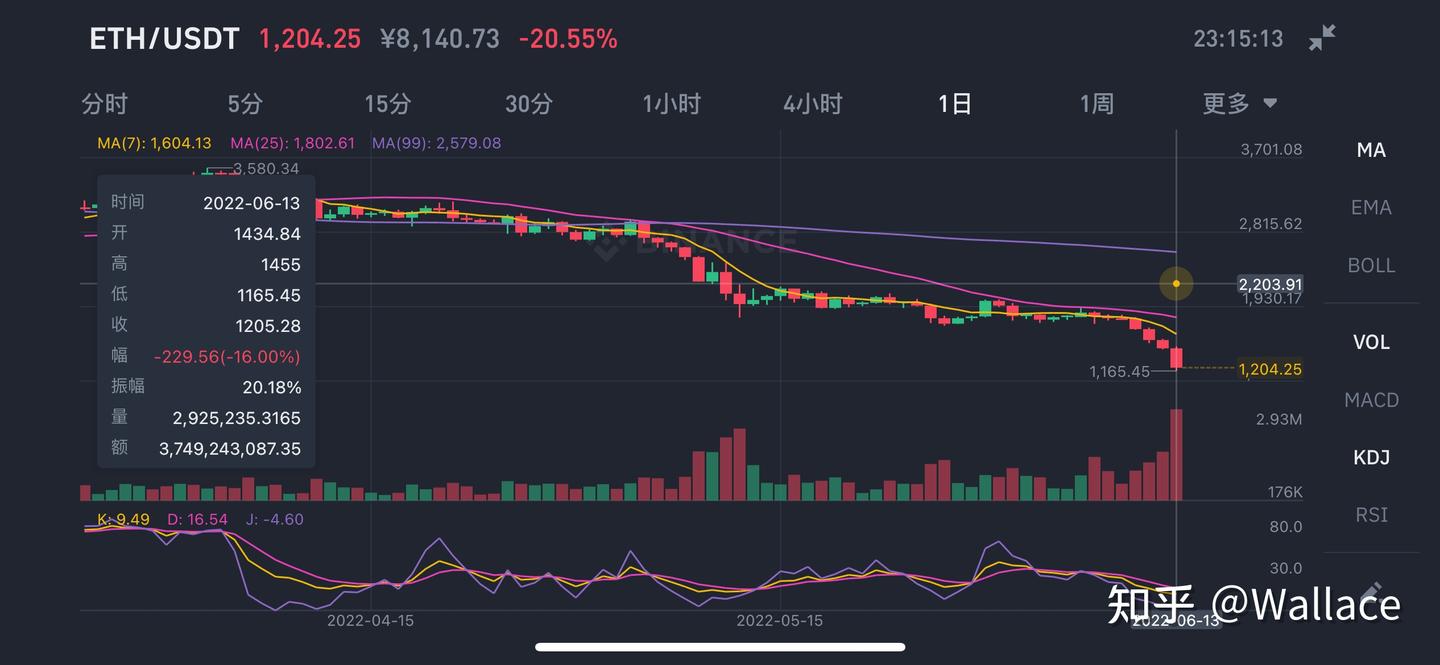Image resolution: width=1440 pixels, height=665 pixels.
Task: Enable the EMA indicator
Action: pos(1371,207)
